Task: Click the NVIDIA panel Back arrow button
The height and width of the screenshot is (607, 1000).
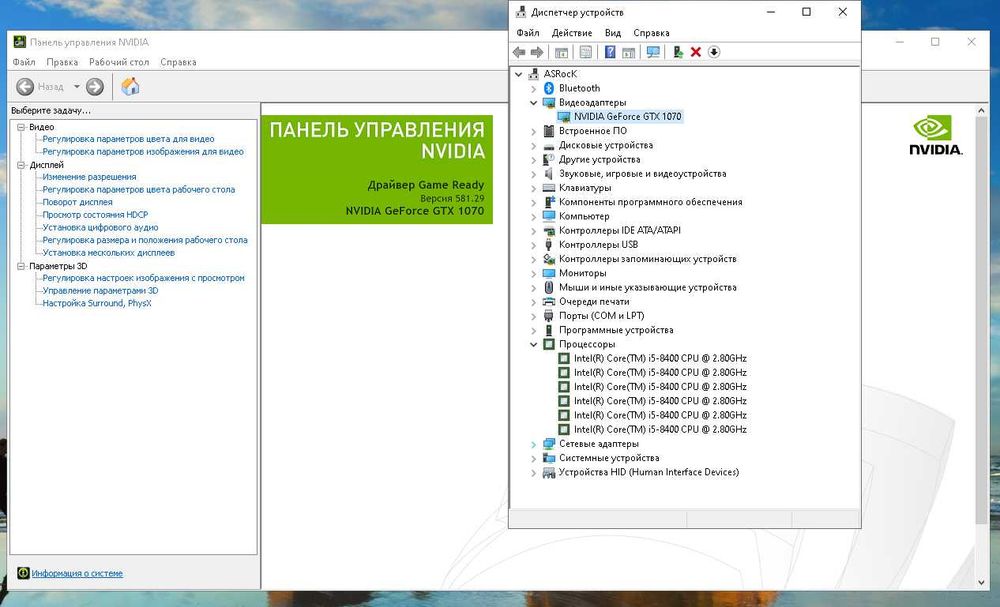Action: 25,87
